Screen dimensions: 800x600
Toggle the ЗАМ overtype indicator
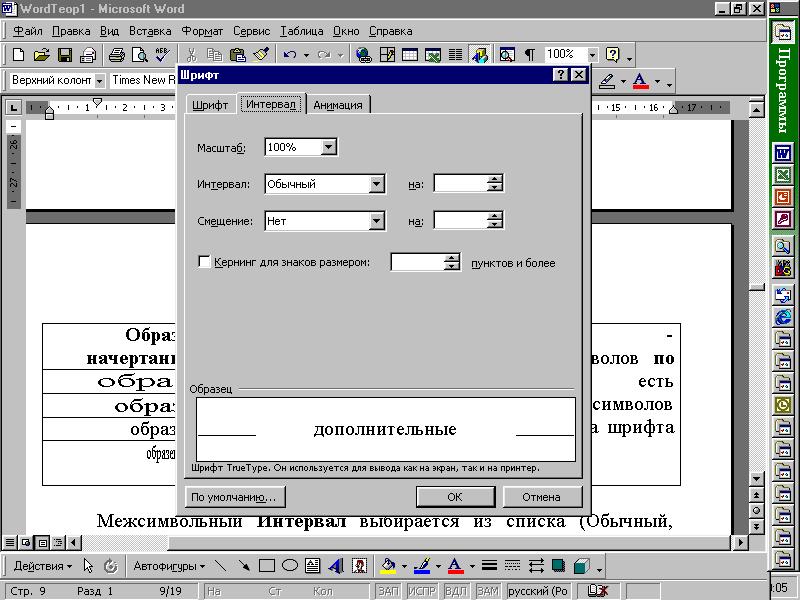pos(488,591)
